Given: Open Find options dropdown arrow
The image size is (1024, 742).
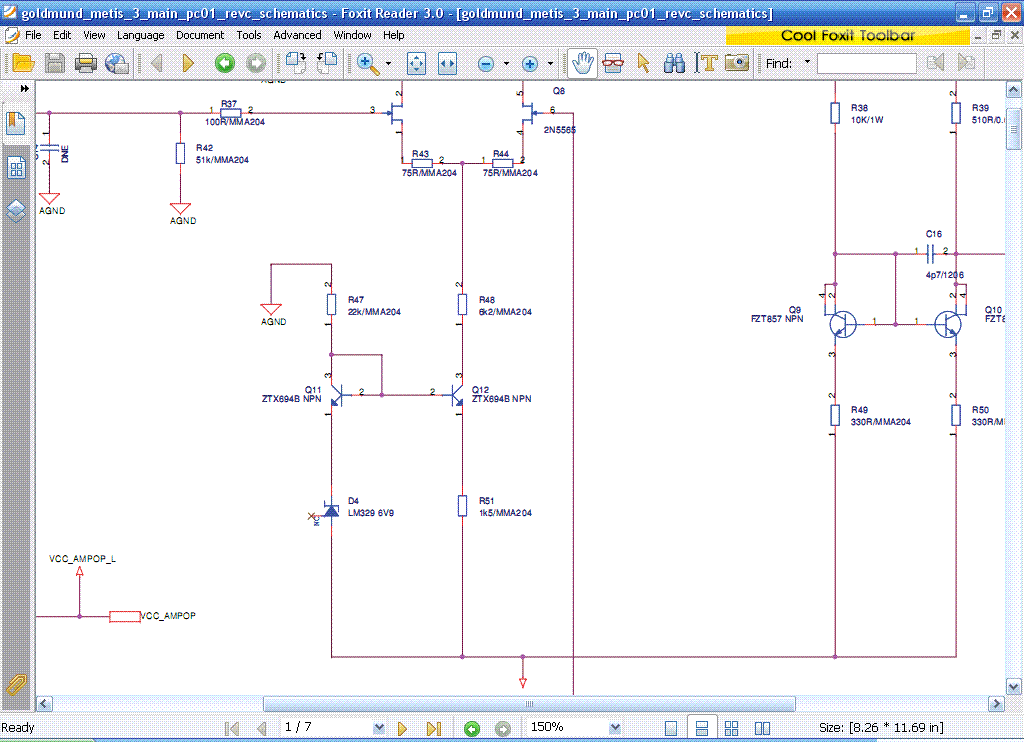Looking at the screenshot, I should (807, 62).
